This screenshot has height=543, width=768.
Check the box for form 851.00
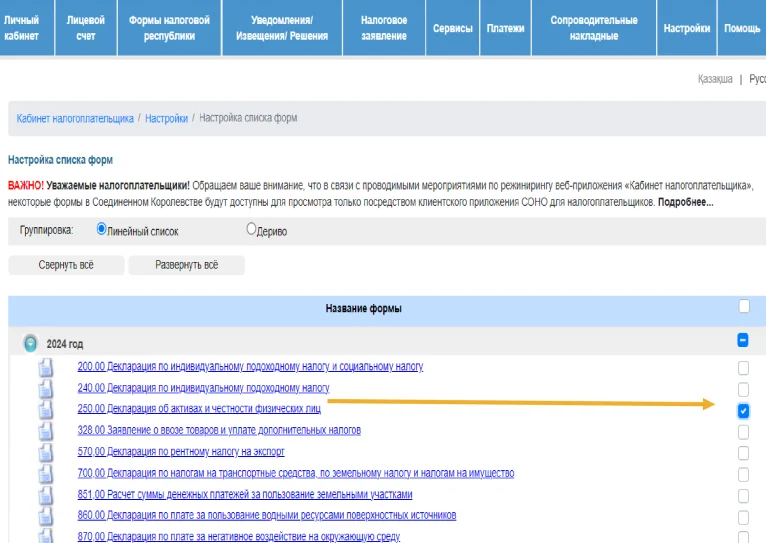744,496
